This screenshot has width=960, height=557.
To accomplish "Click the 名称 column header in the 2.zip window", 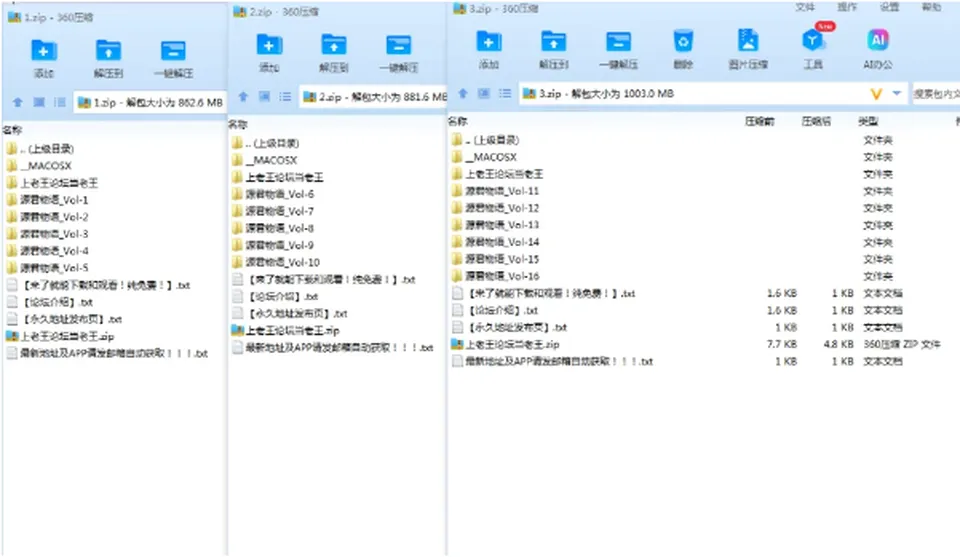I will [x=238, y=124].
